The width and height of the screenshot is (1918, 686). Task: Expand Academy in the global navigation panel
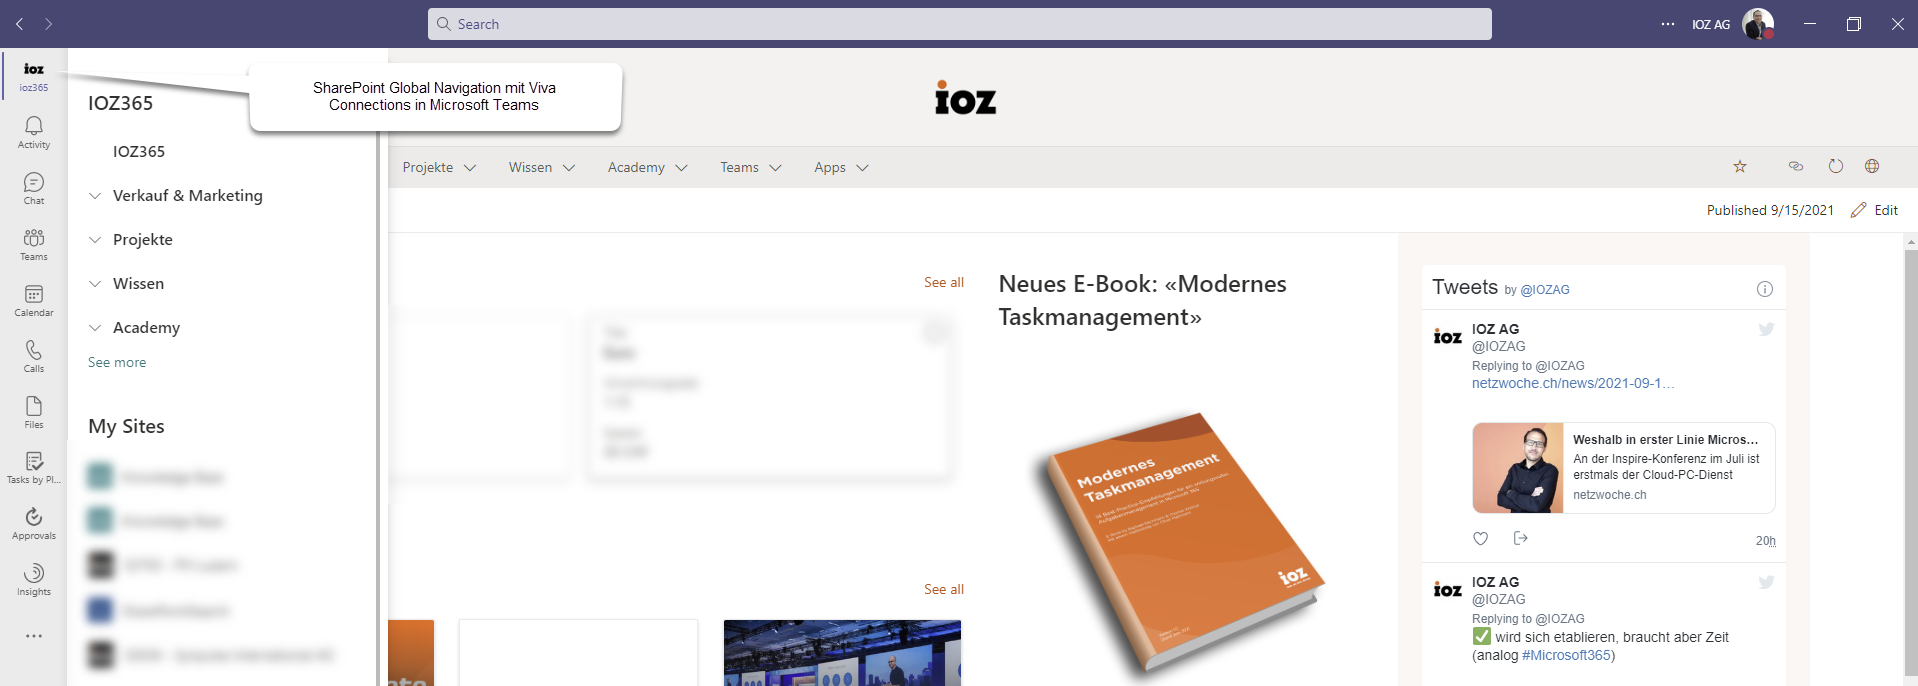[95, 328]
